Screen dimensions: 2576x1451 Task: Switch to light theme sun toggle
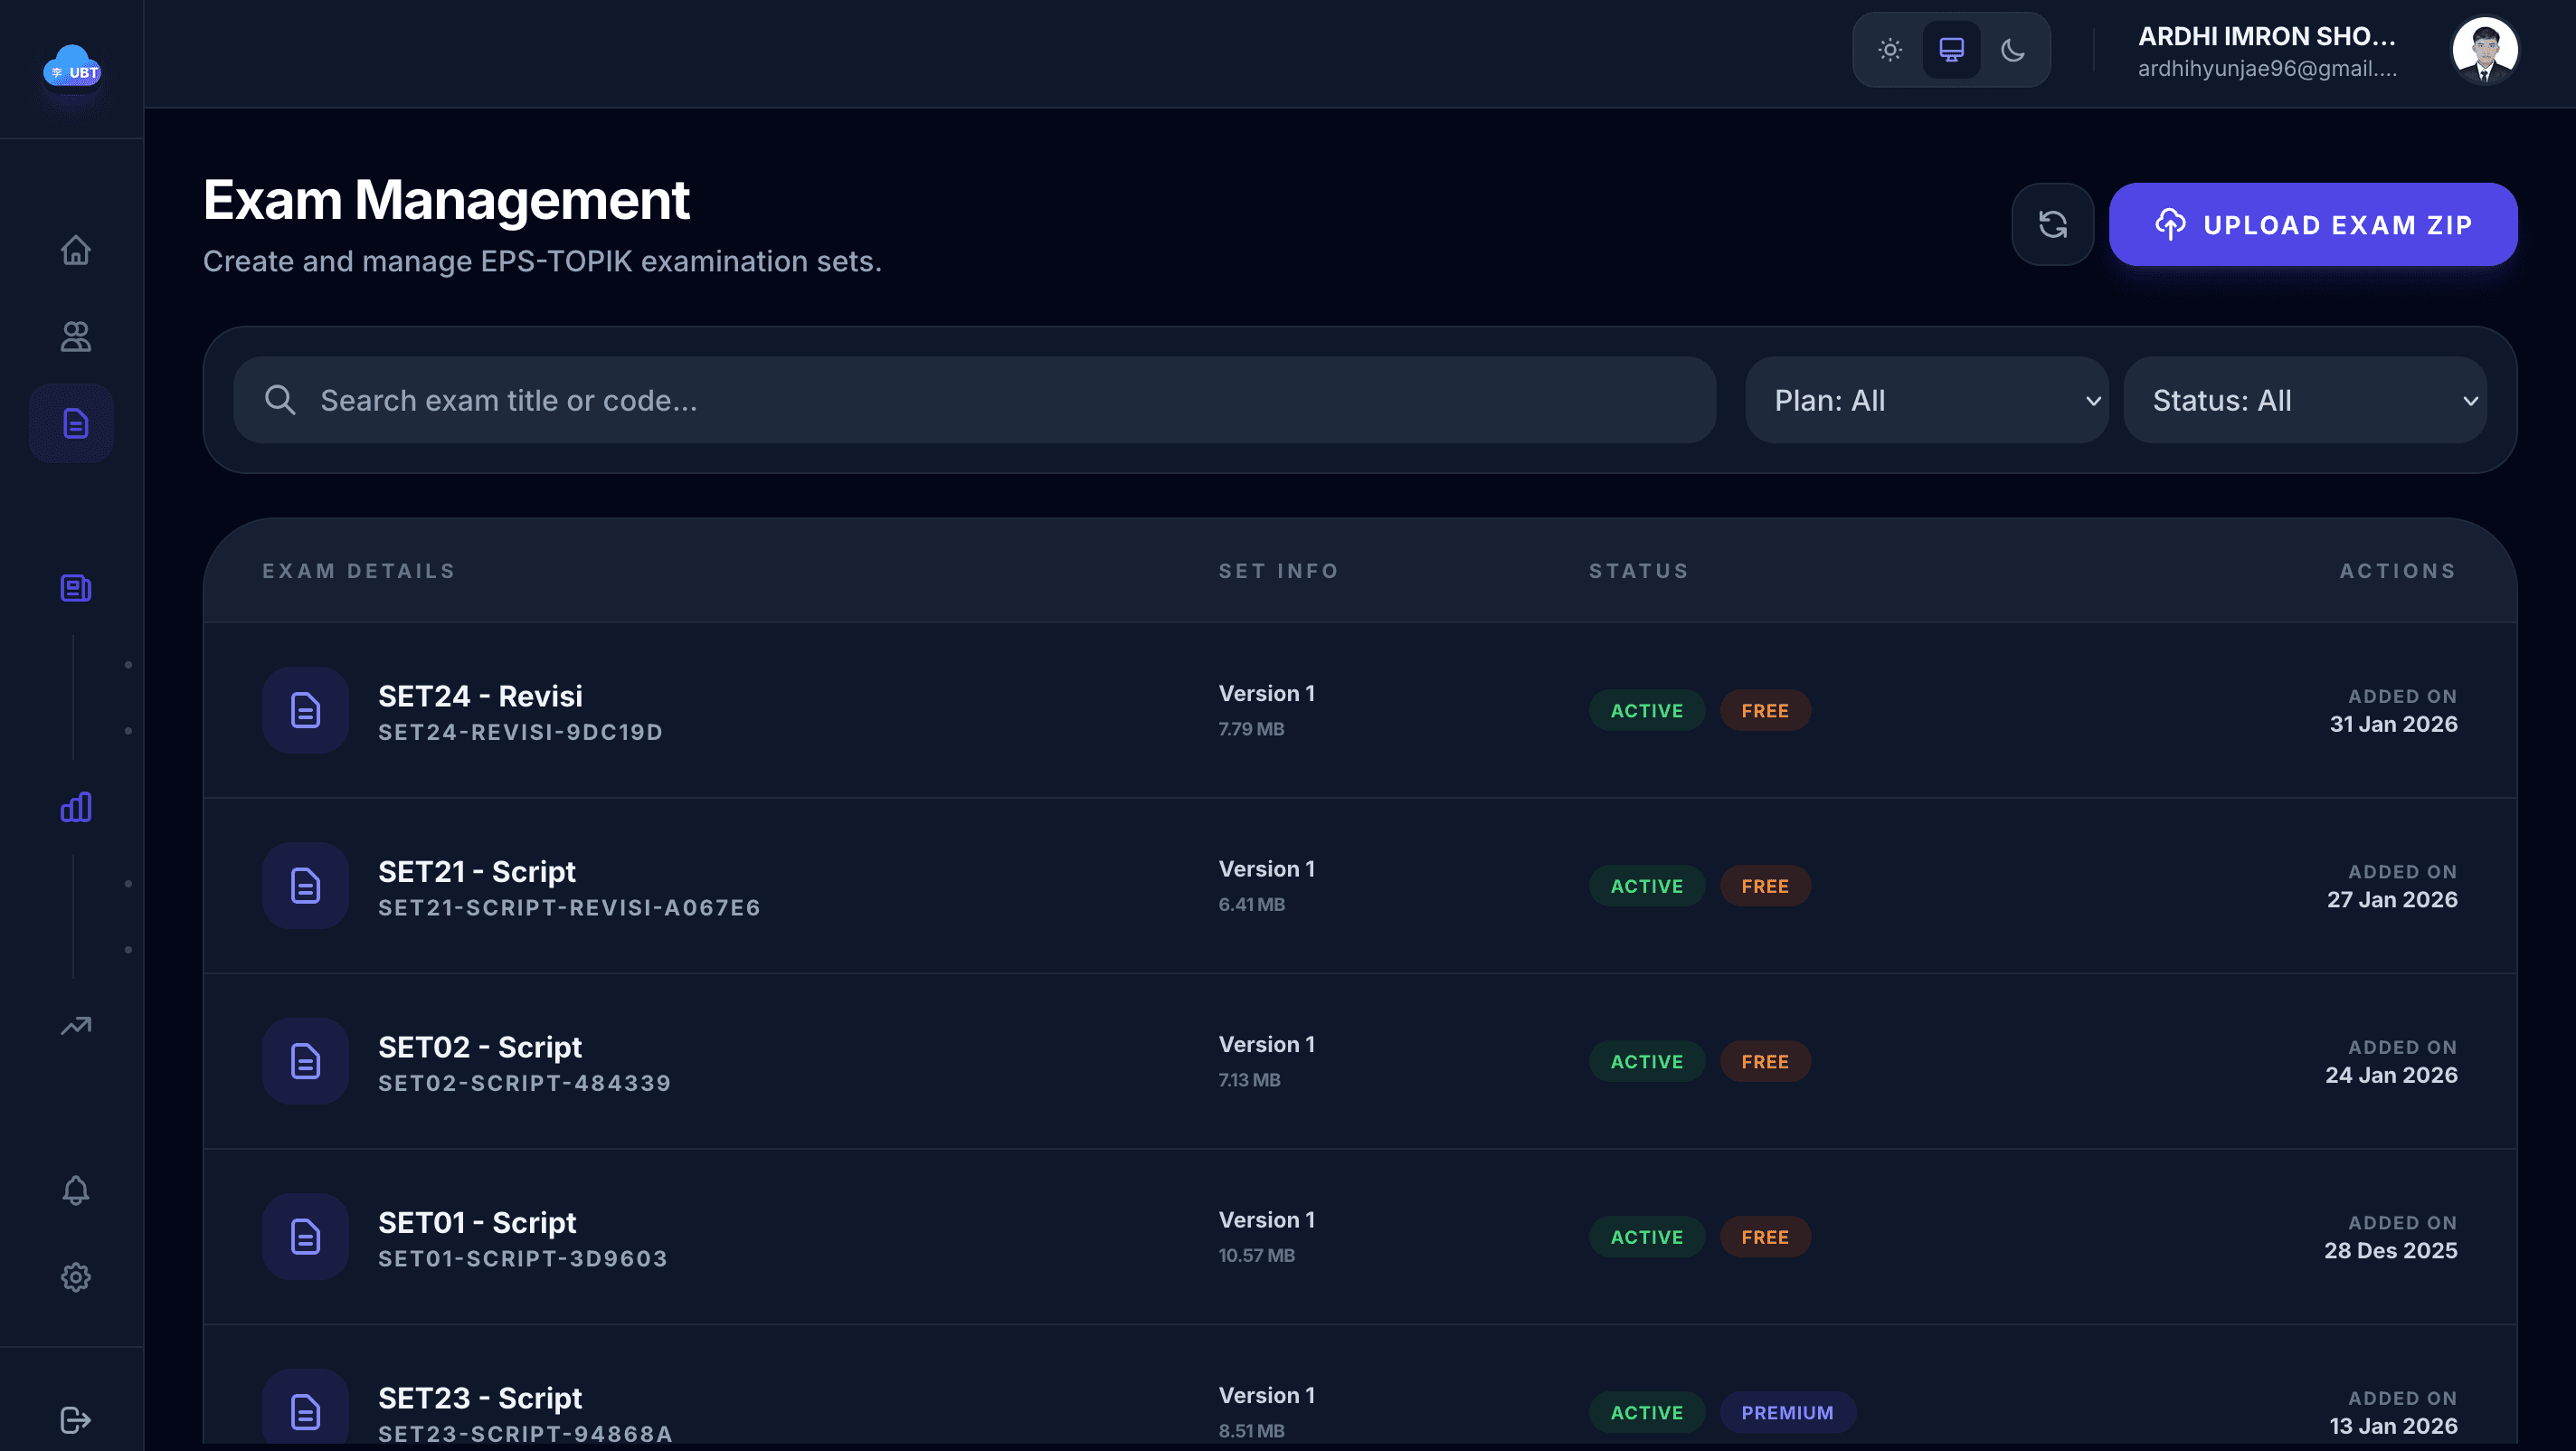(1889, 50)
